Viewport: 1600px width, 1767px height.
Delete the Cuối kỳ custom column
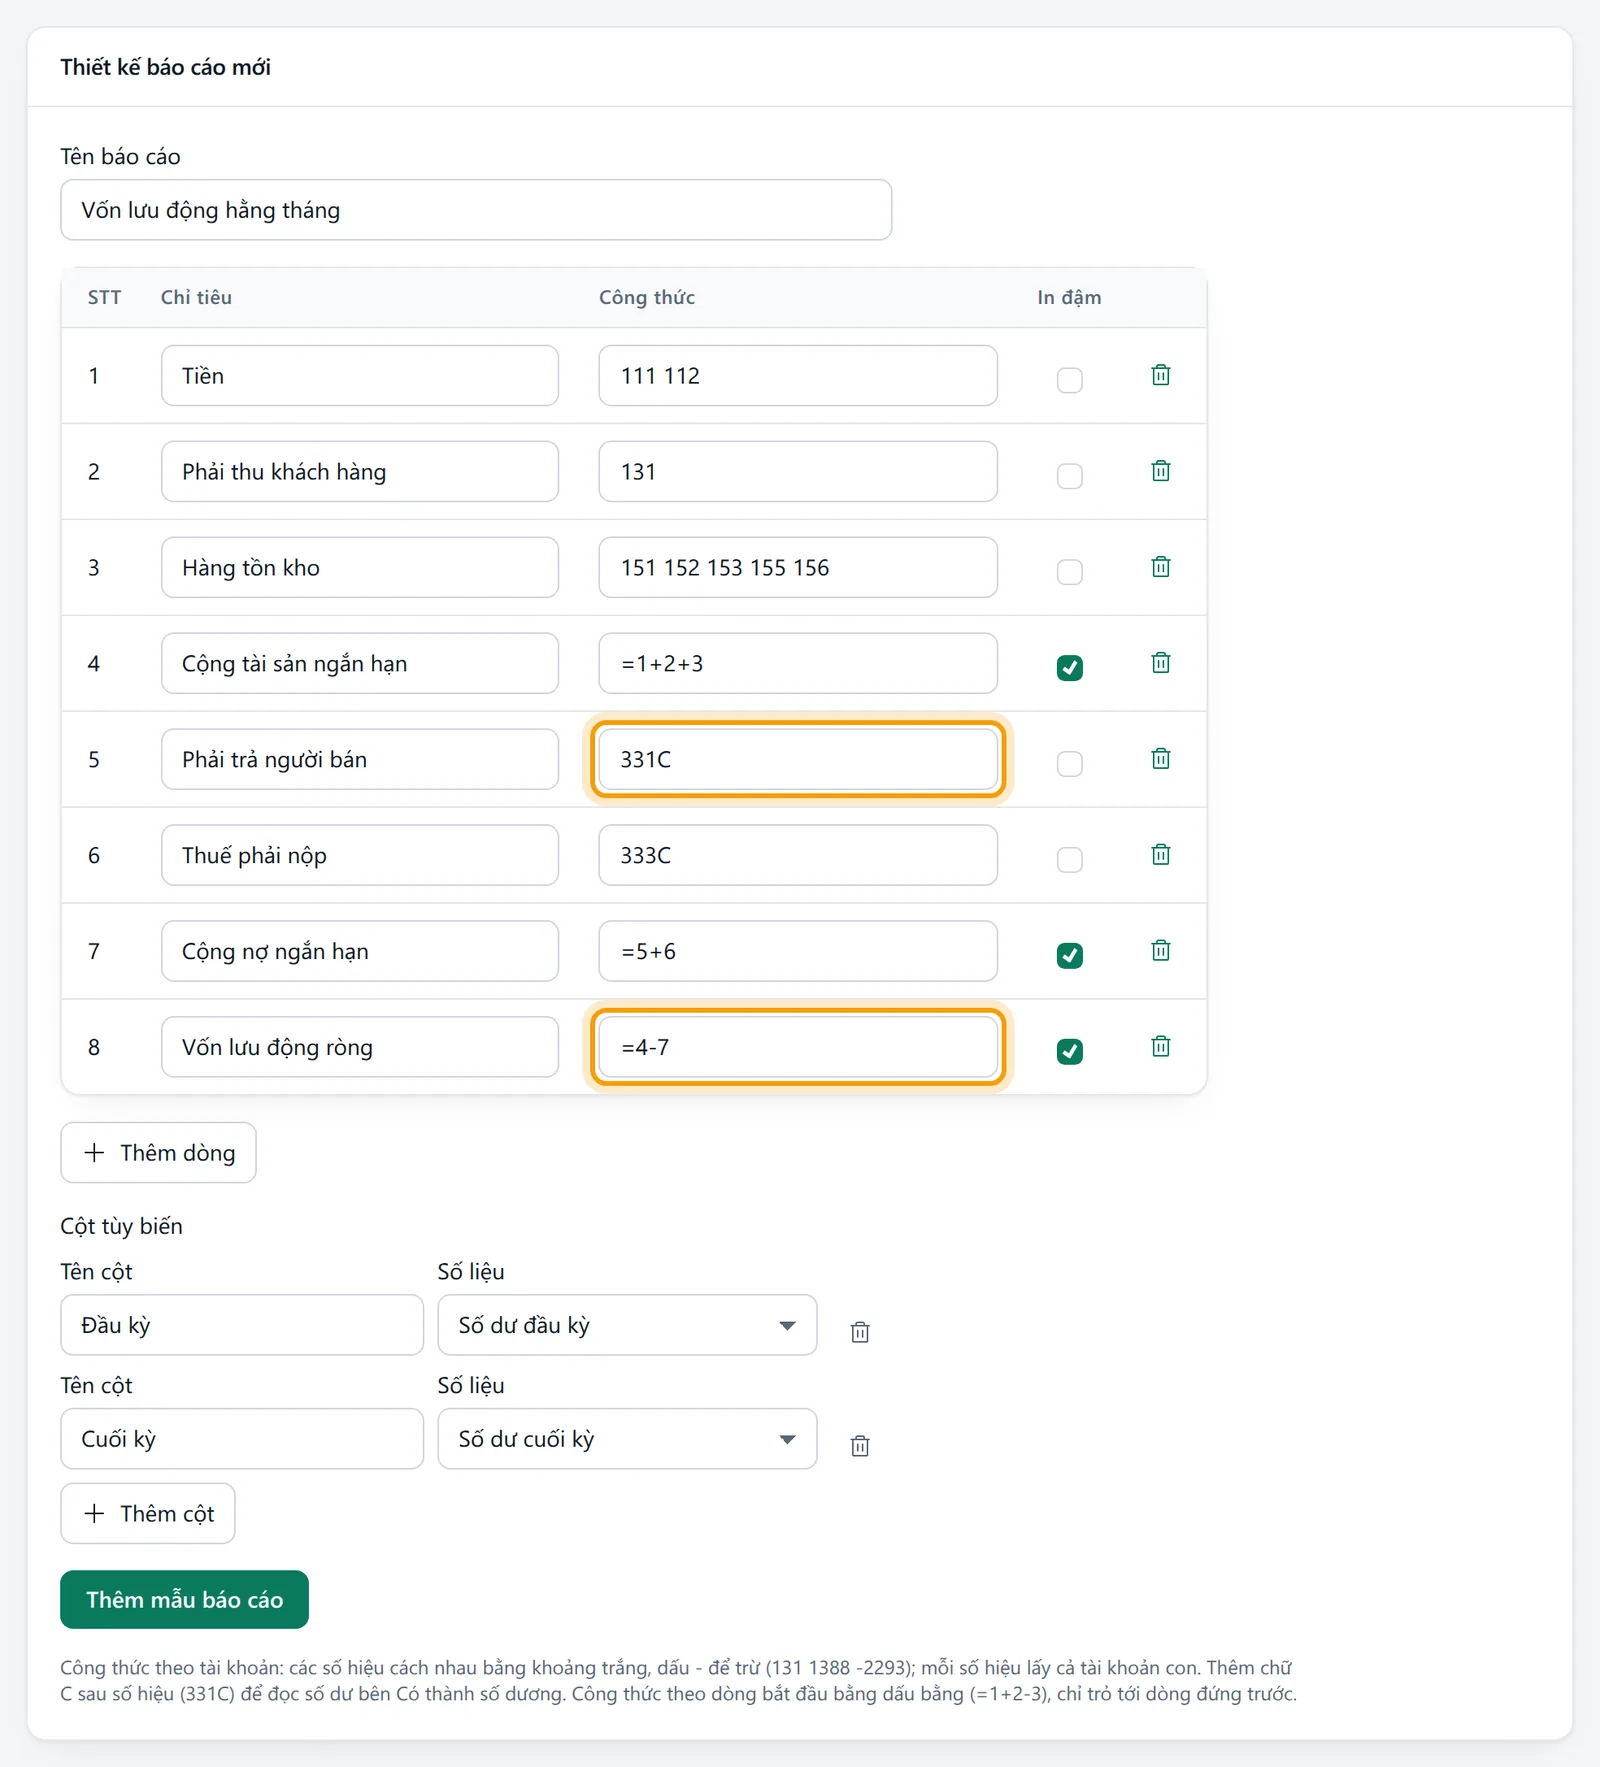pyautogui.click(x=860, y=1446)
